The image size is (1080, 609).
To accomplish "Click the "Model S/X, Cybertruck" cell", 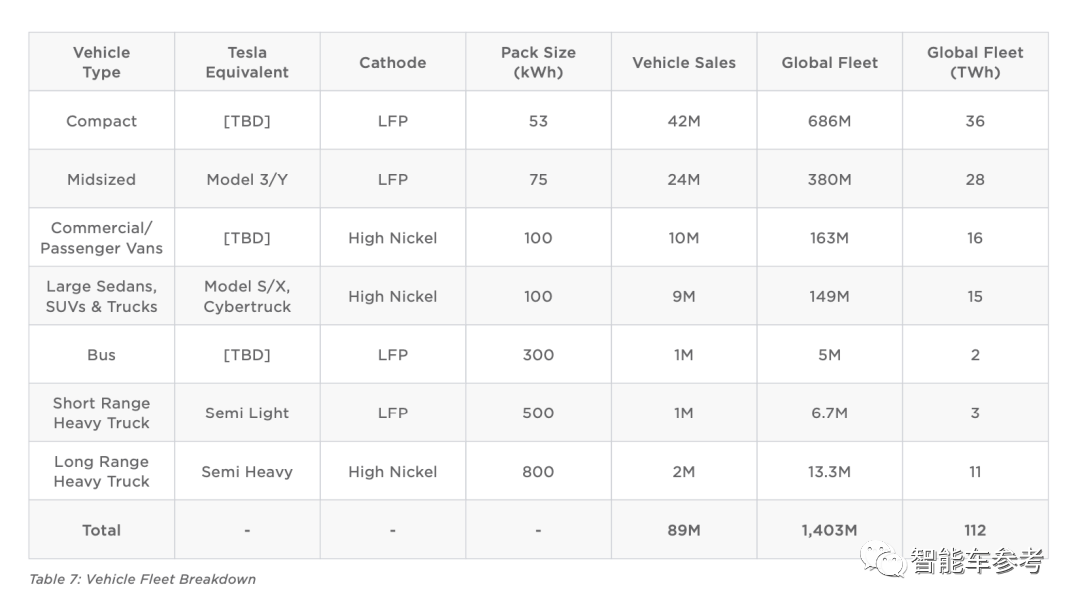I will pyautogui.click(x=247, y=297).
